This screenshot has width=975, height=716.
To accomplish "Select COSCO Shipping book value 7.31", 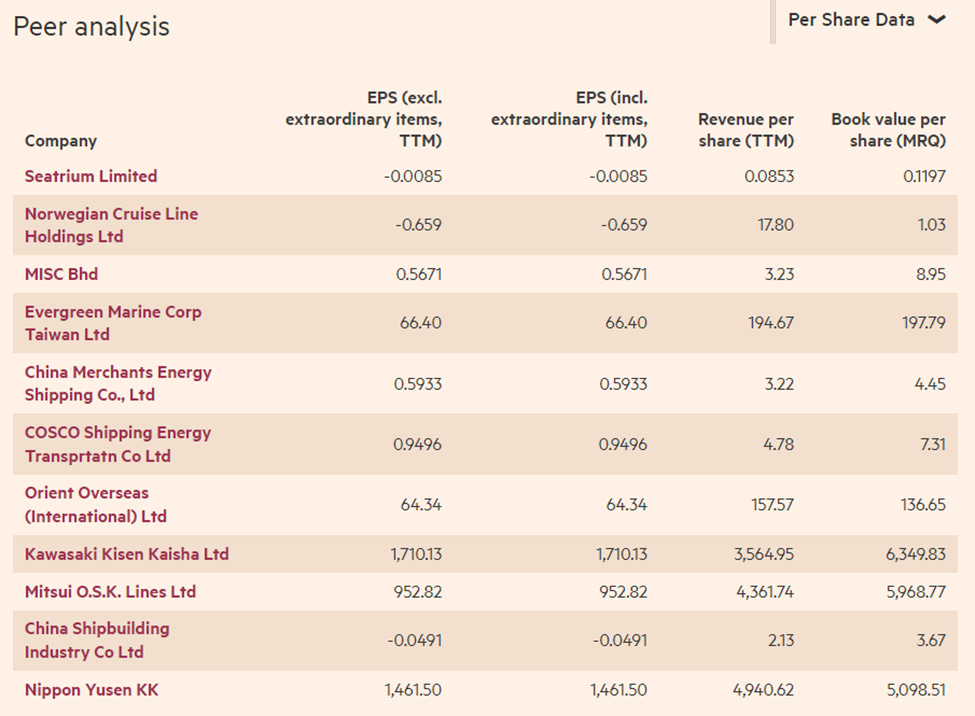I will coord(933,445).
